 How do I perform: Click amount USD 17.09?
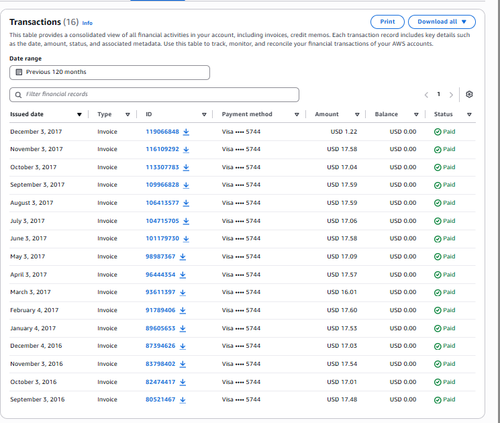(342, 257)
